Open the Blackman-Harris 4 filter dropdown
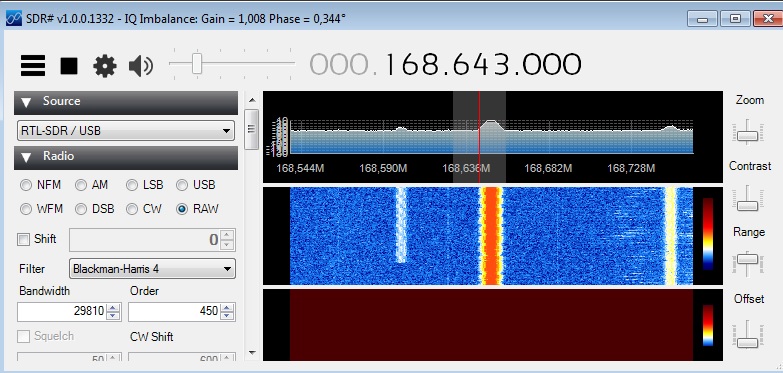This screenshot has height=373, width=783. click(152, 269)
